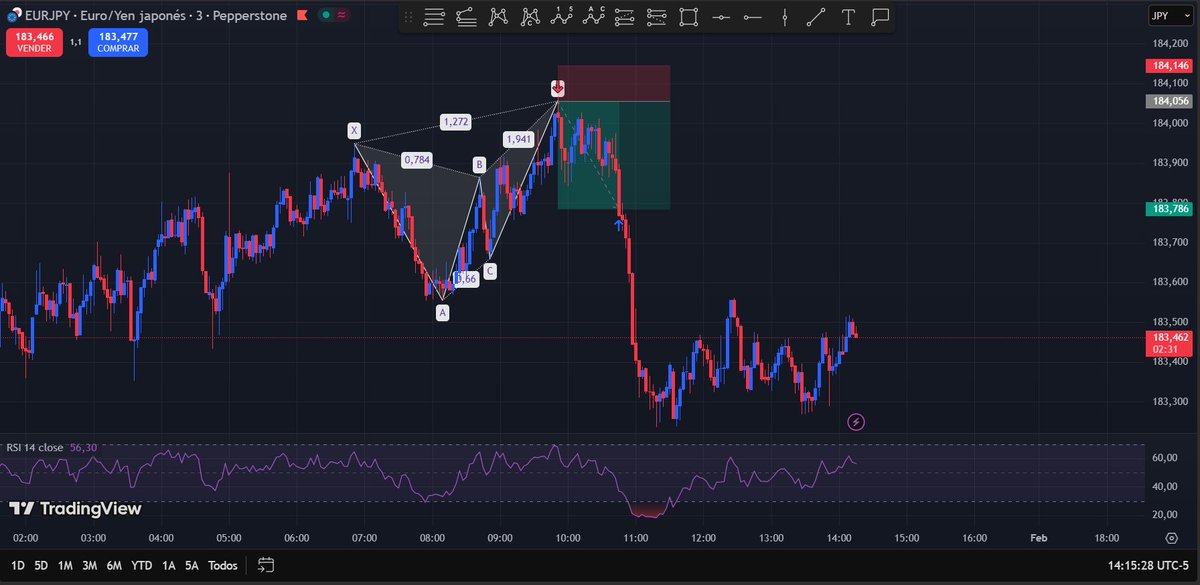Image resolution: width=1200 pixels, height=585 pixels.
Task: Click the red down-arrow sell marker on chart
Action: [x=558, y=89]
